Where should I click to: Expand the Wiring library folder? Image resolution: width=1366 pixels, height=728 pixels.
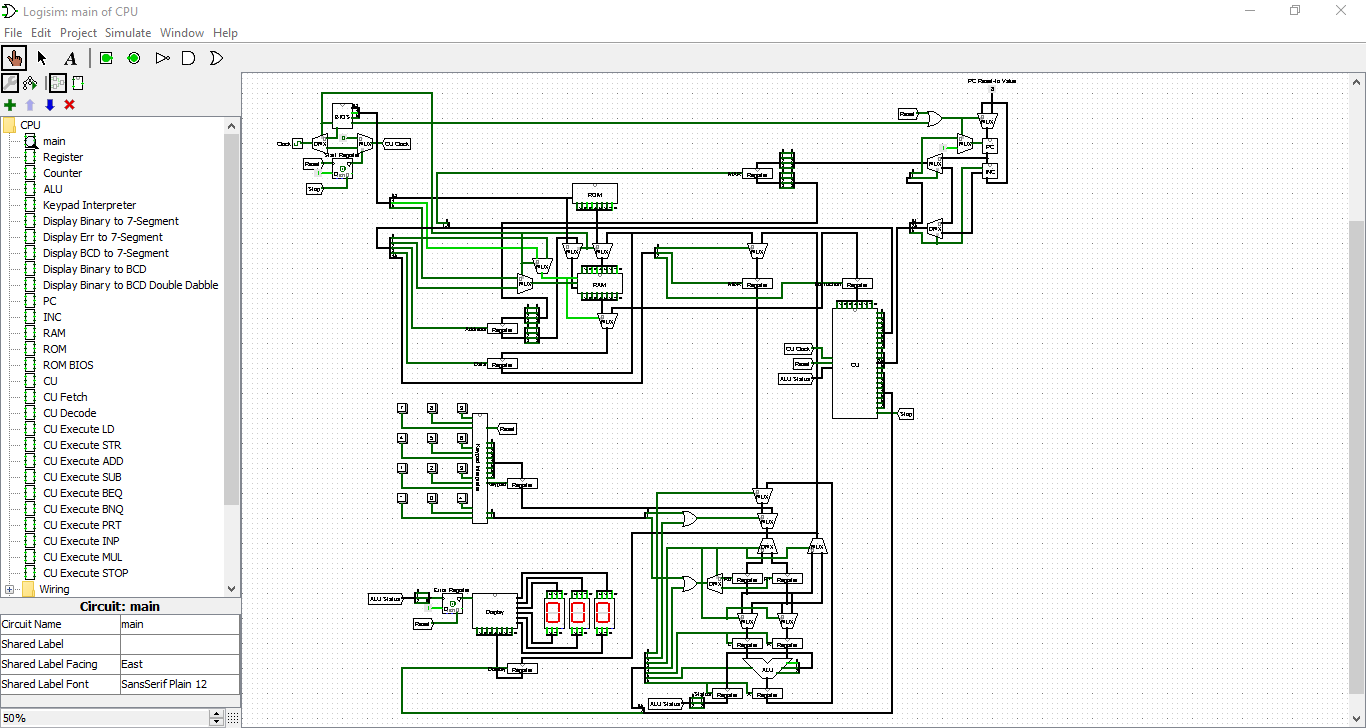tap(10, 589)
